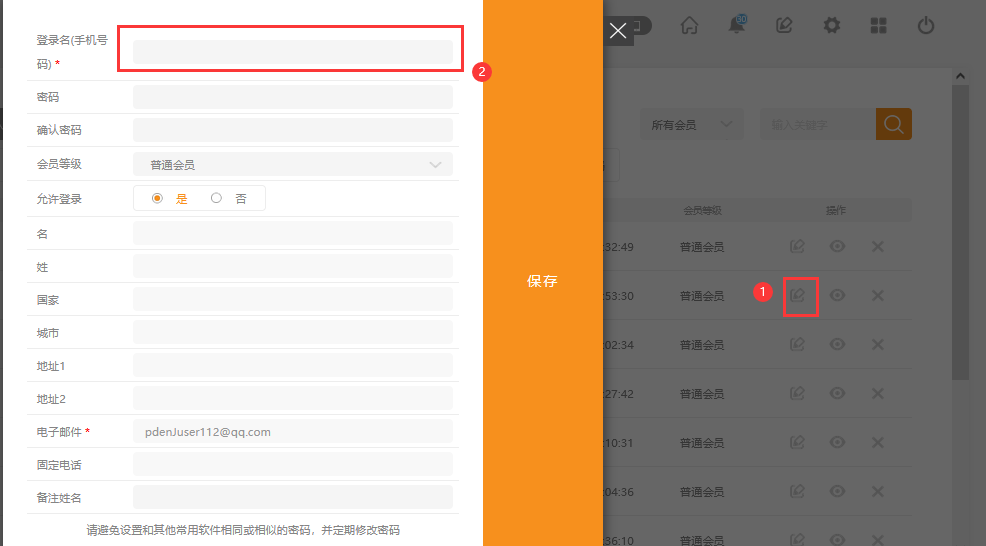Click the 会员等级 column header
986x546 pixels.
click(x=702, y=210)
